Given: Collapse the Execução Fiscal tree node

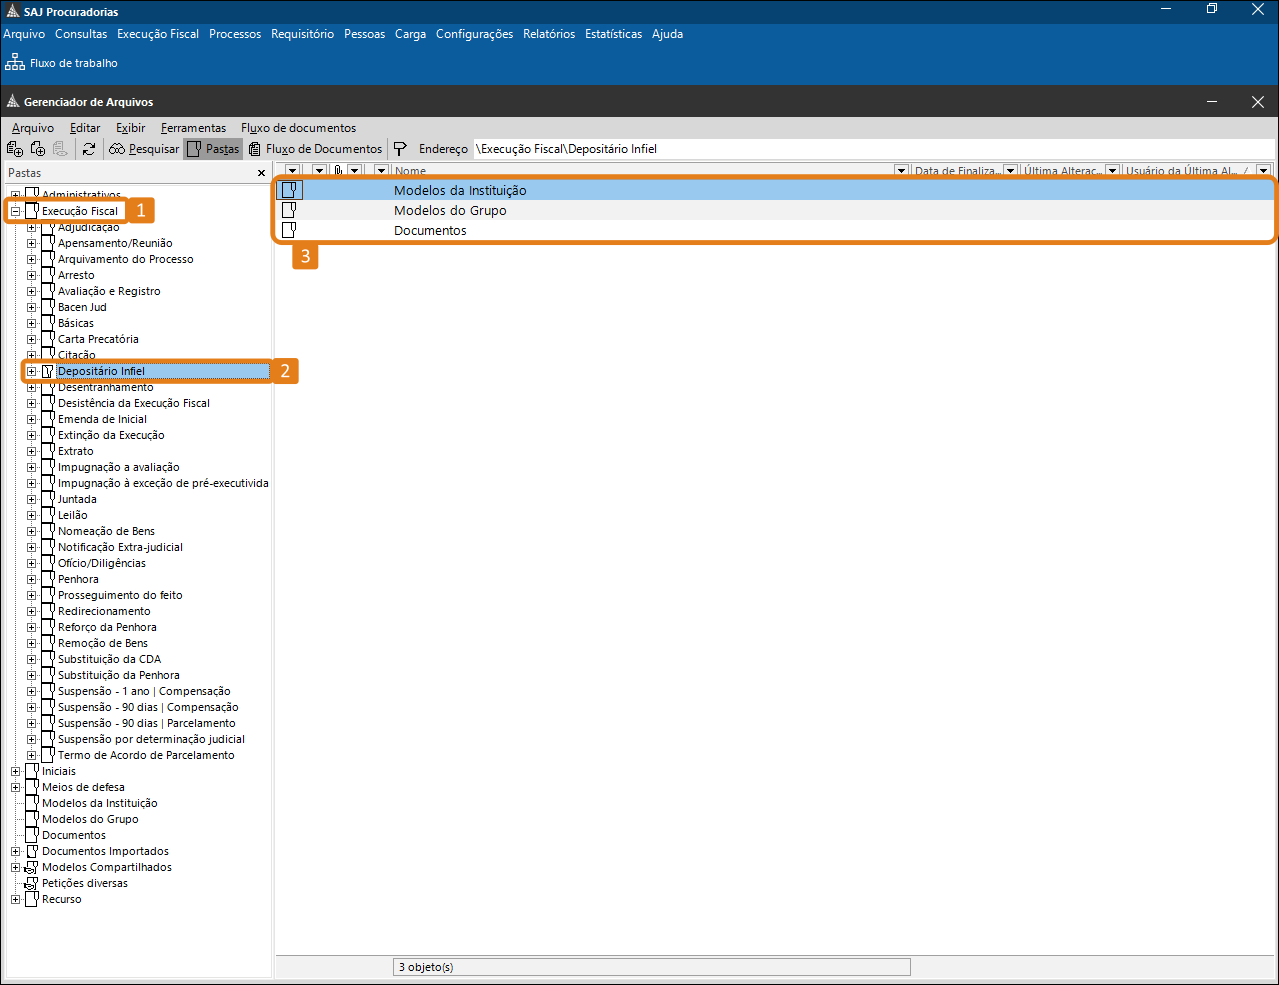Looking at the screenshot, I should tap(15, 211).
